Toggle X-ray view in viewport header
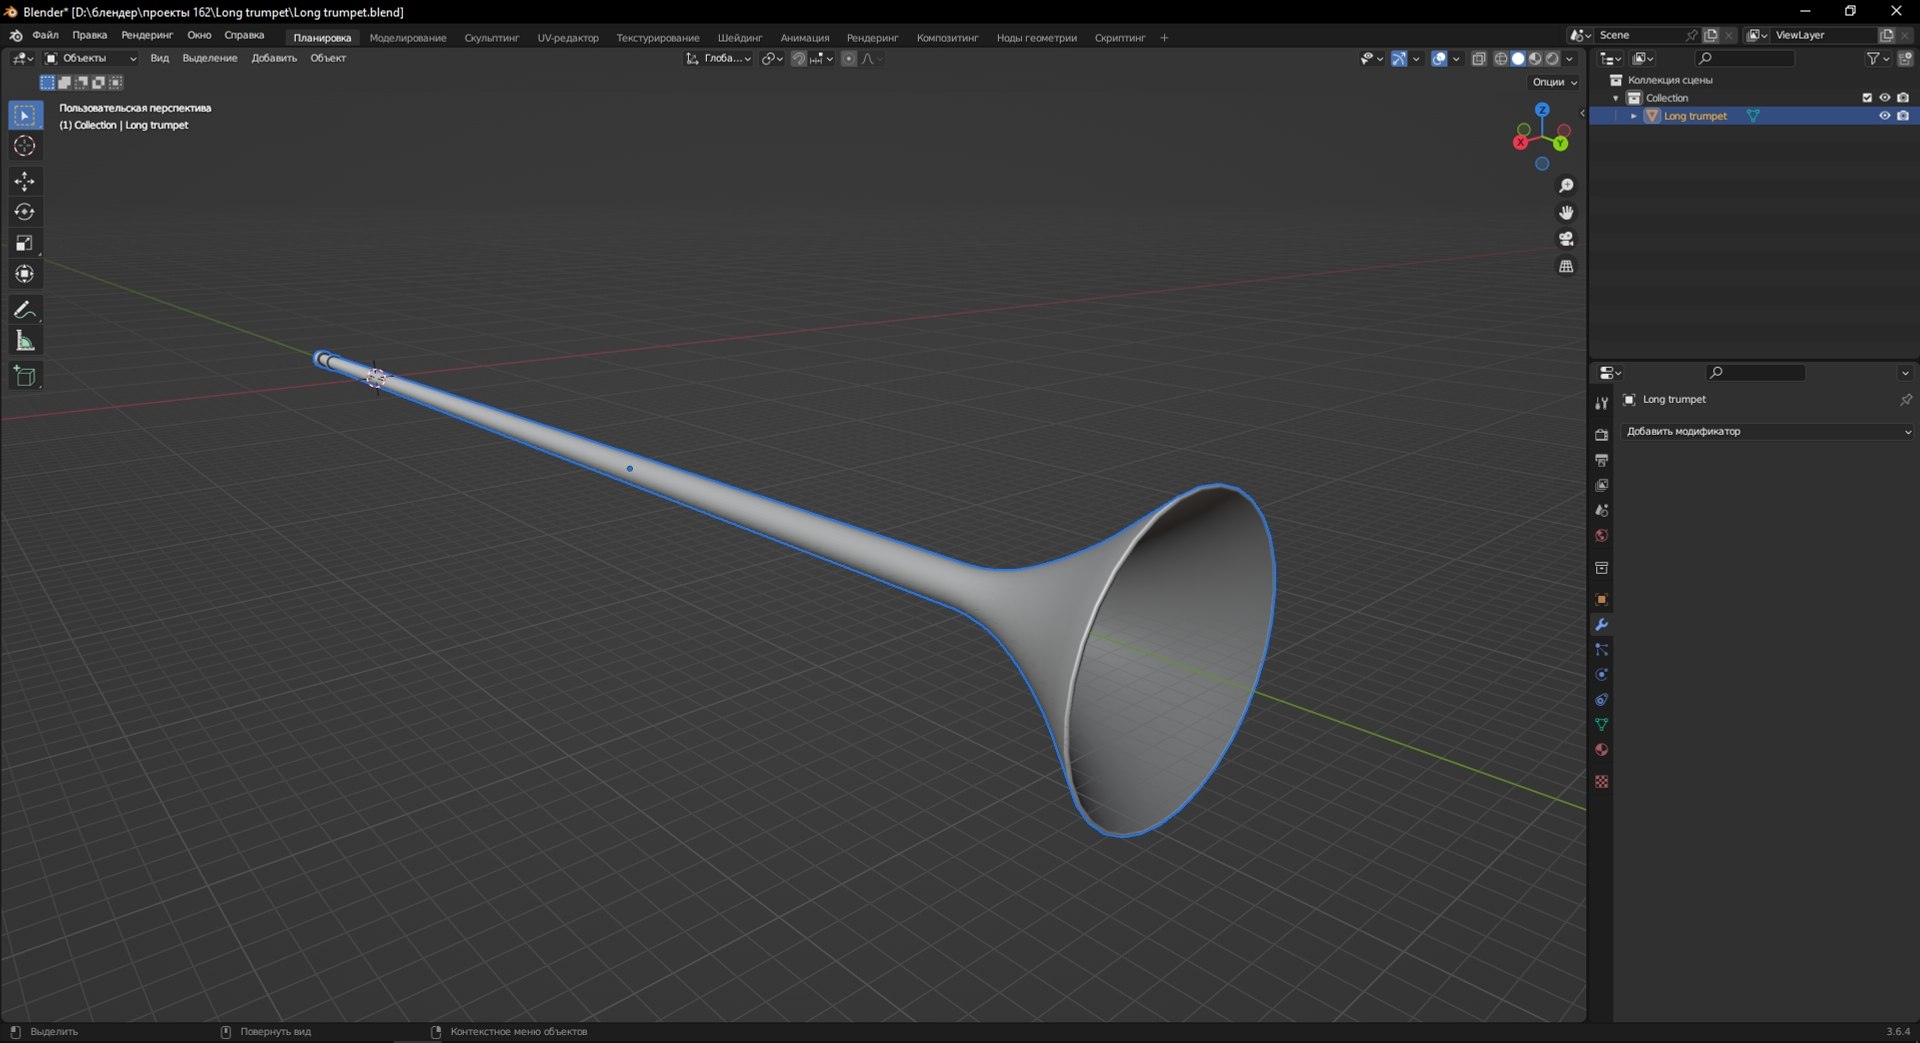Image resolution: width=1920 pixels, height=1043 pixels. point(1479,59)
